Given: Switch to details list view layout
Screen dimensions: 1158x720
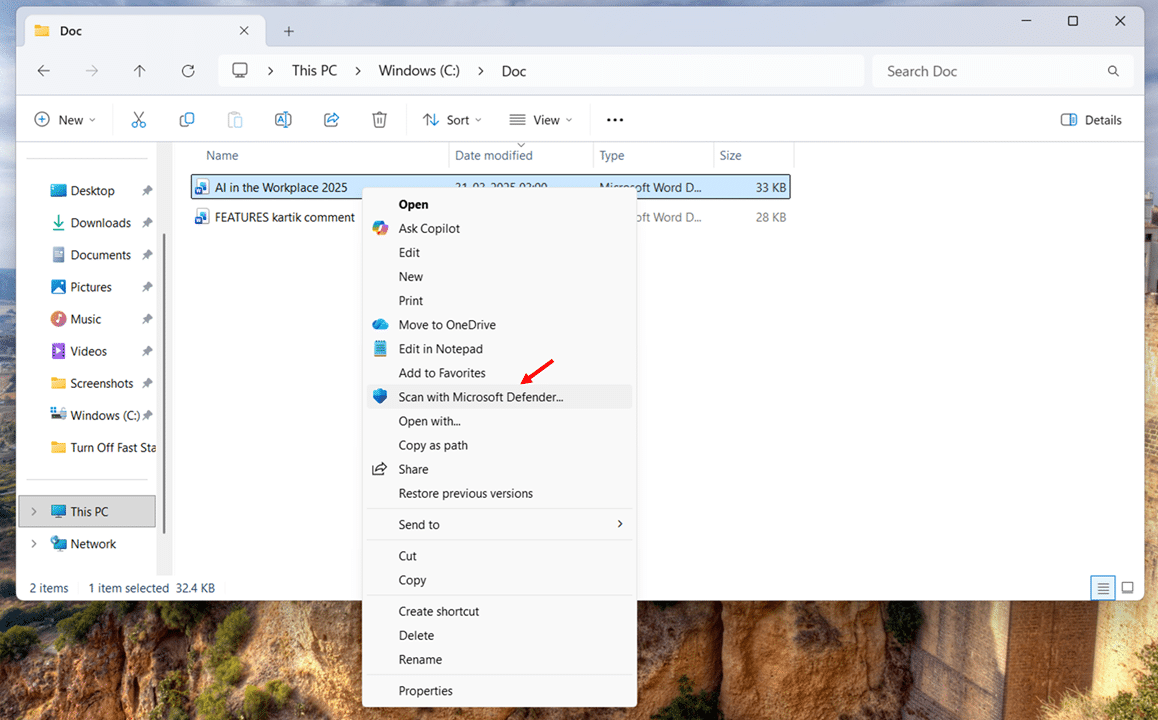Looking at the screenshot, I should click(1103, 588).
